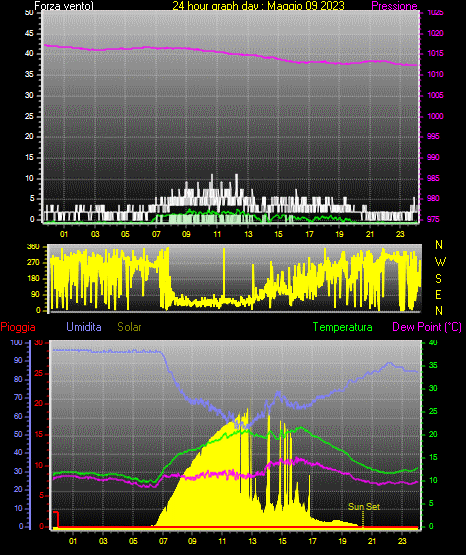466x555 pixels.
Task: Click the 90 humidity axis value
Action: pos(18,360)
